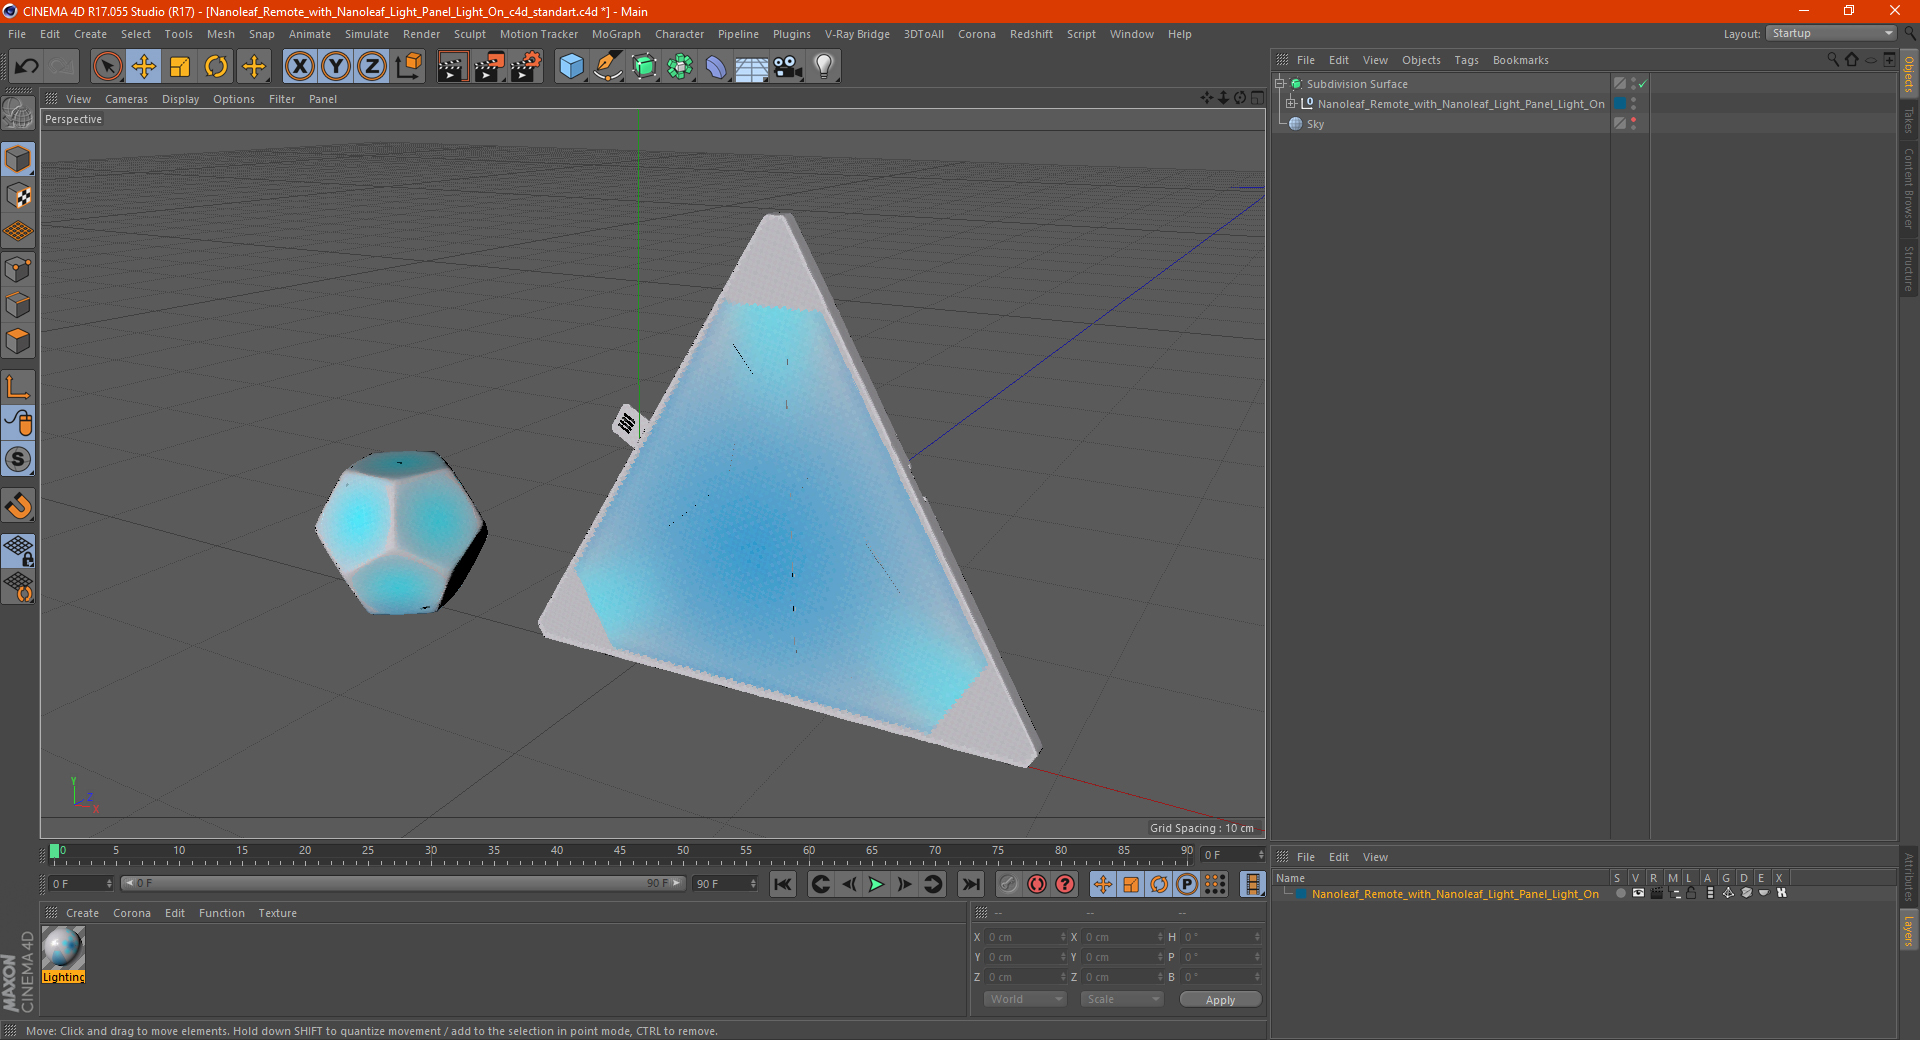Render to Picture Viewer
The height and width of the screenshot is (1040, 1920).
(x=489, y=67)
